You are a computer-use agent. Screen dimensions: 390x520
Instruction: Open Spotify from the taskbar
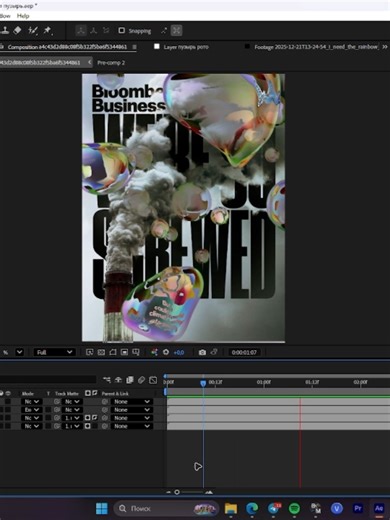click(x=294, y=509)
